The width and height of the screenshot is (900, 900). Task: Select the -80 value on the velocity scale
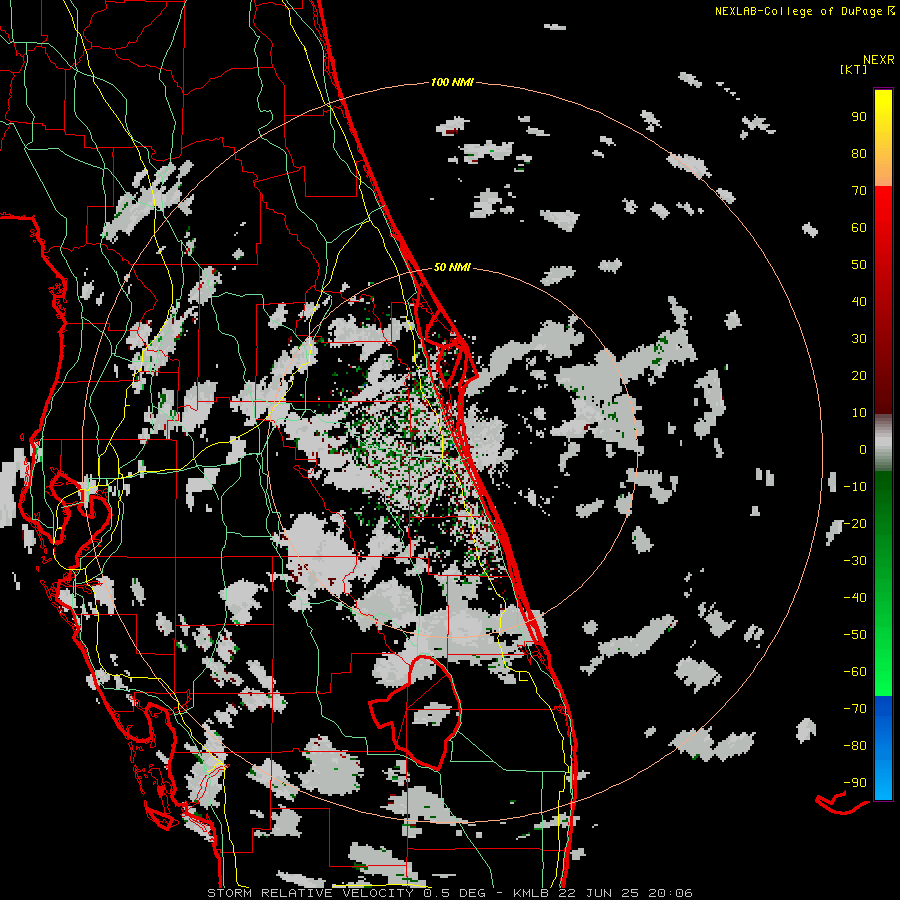point(855,746)
